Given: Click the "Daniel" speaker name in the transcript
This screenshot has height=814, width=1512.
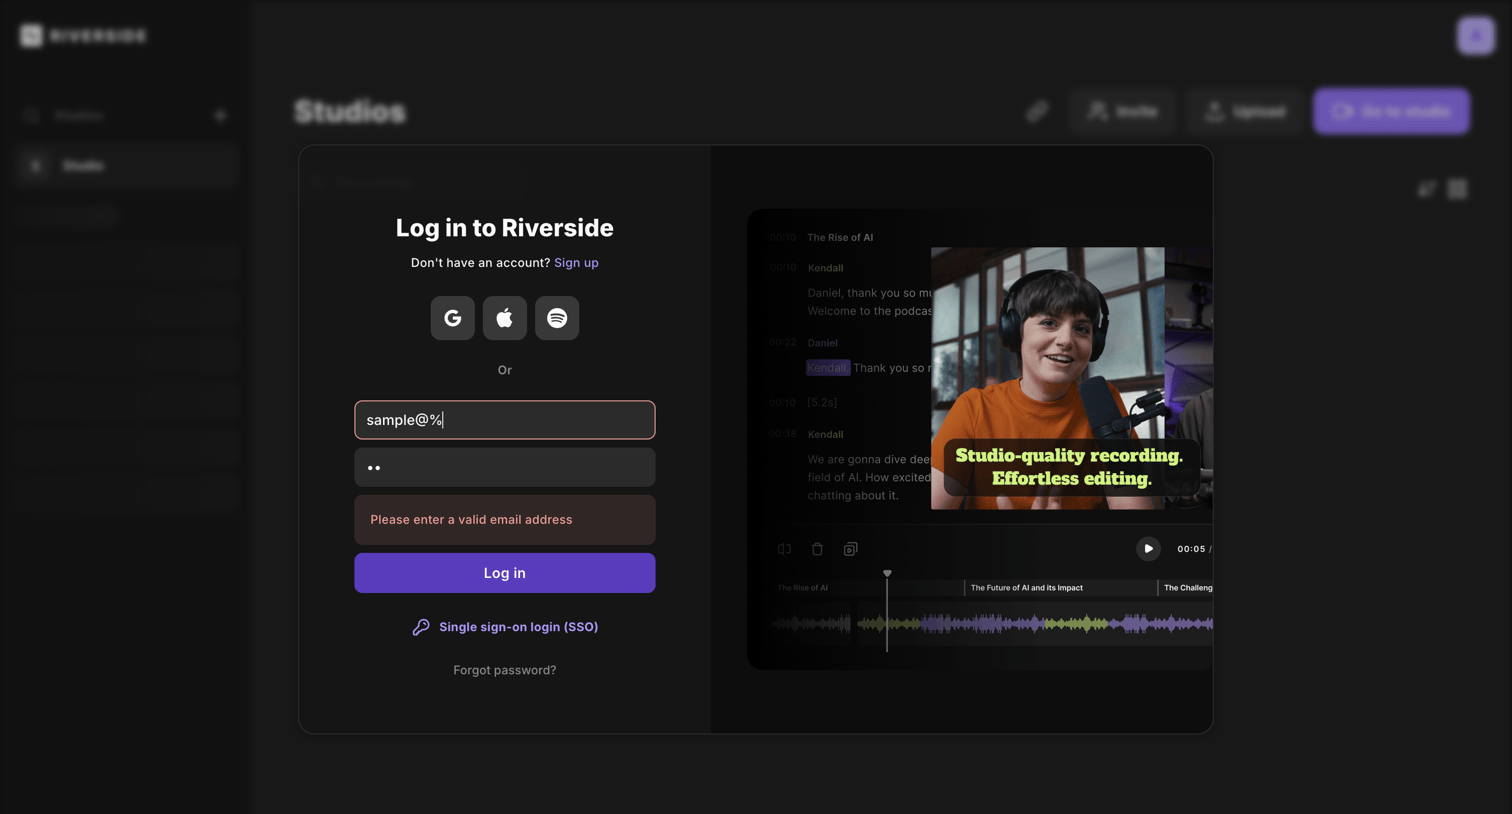Looking at the screenshot, I should 823,343.
